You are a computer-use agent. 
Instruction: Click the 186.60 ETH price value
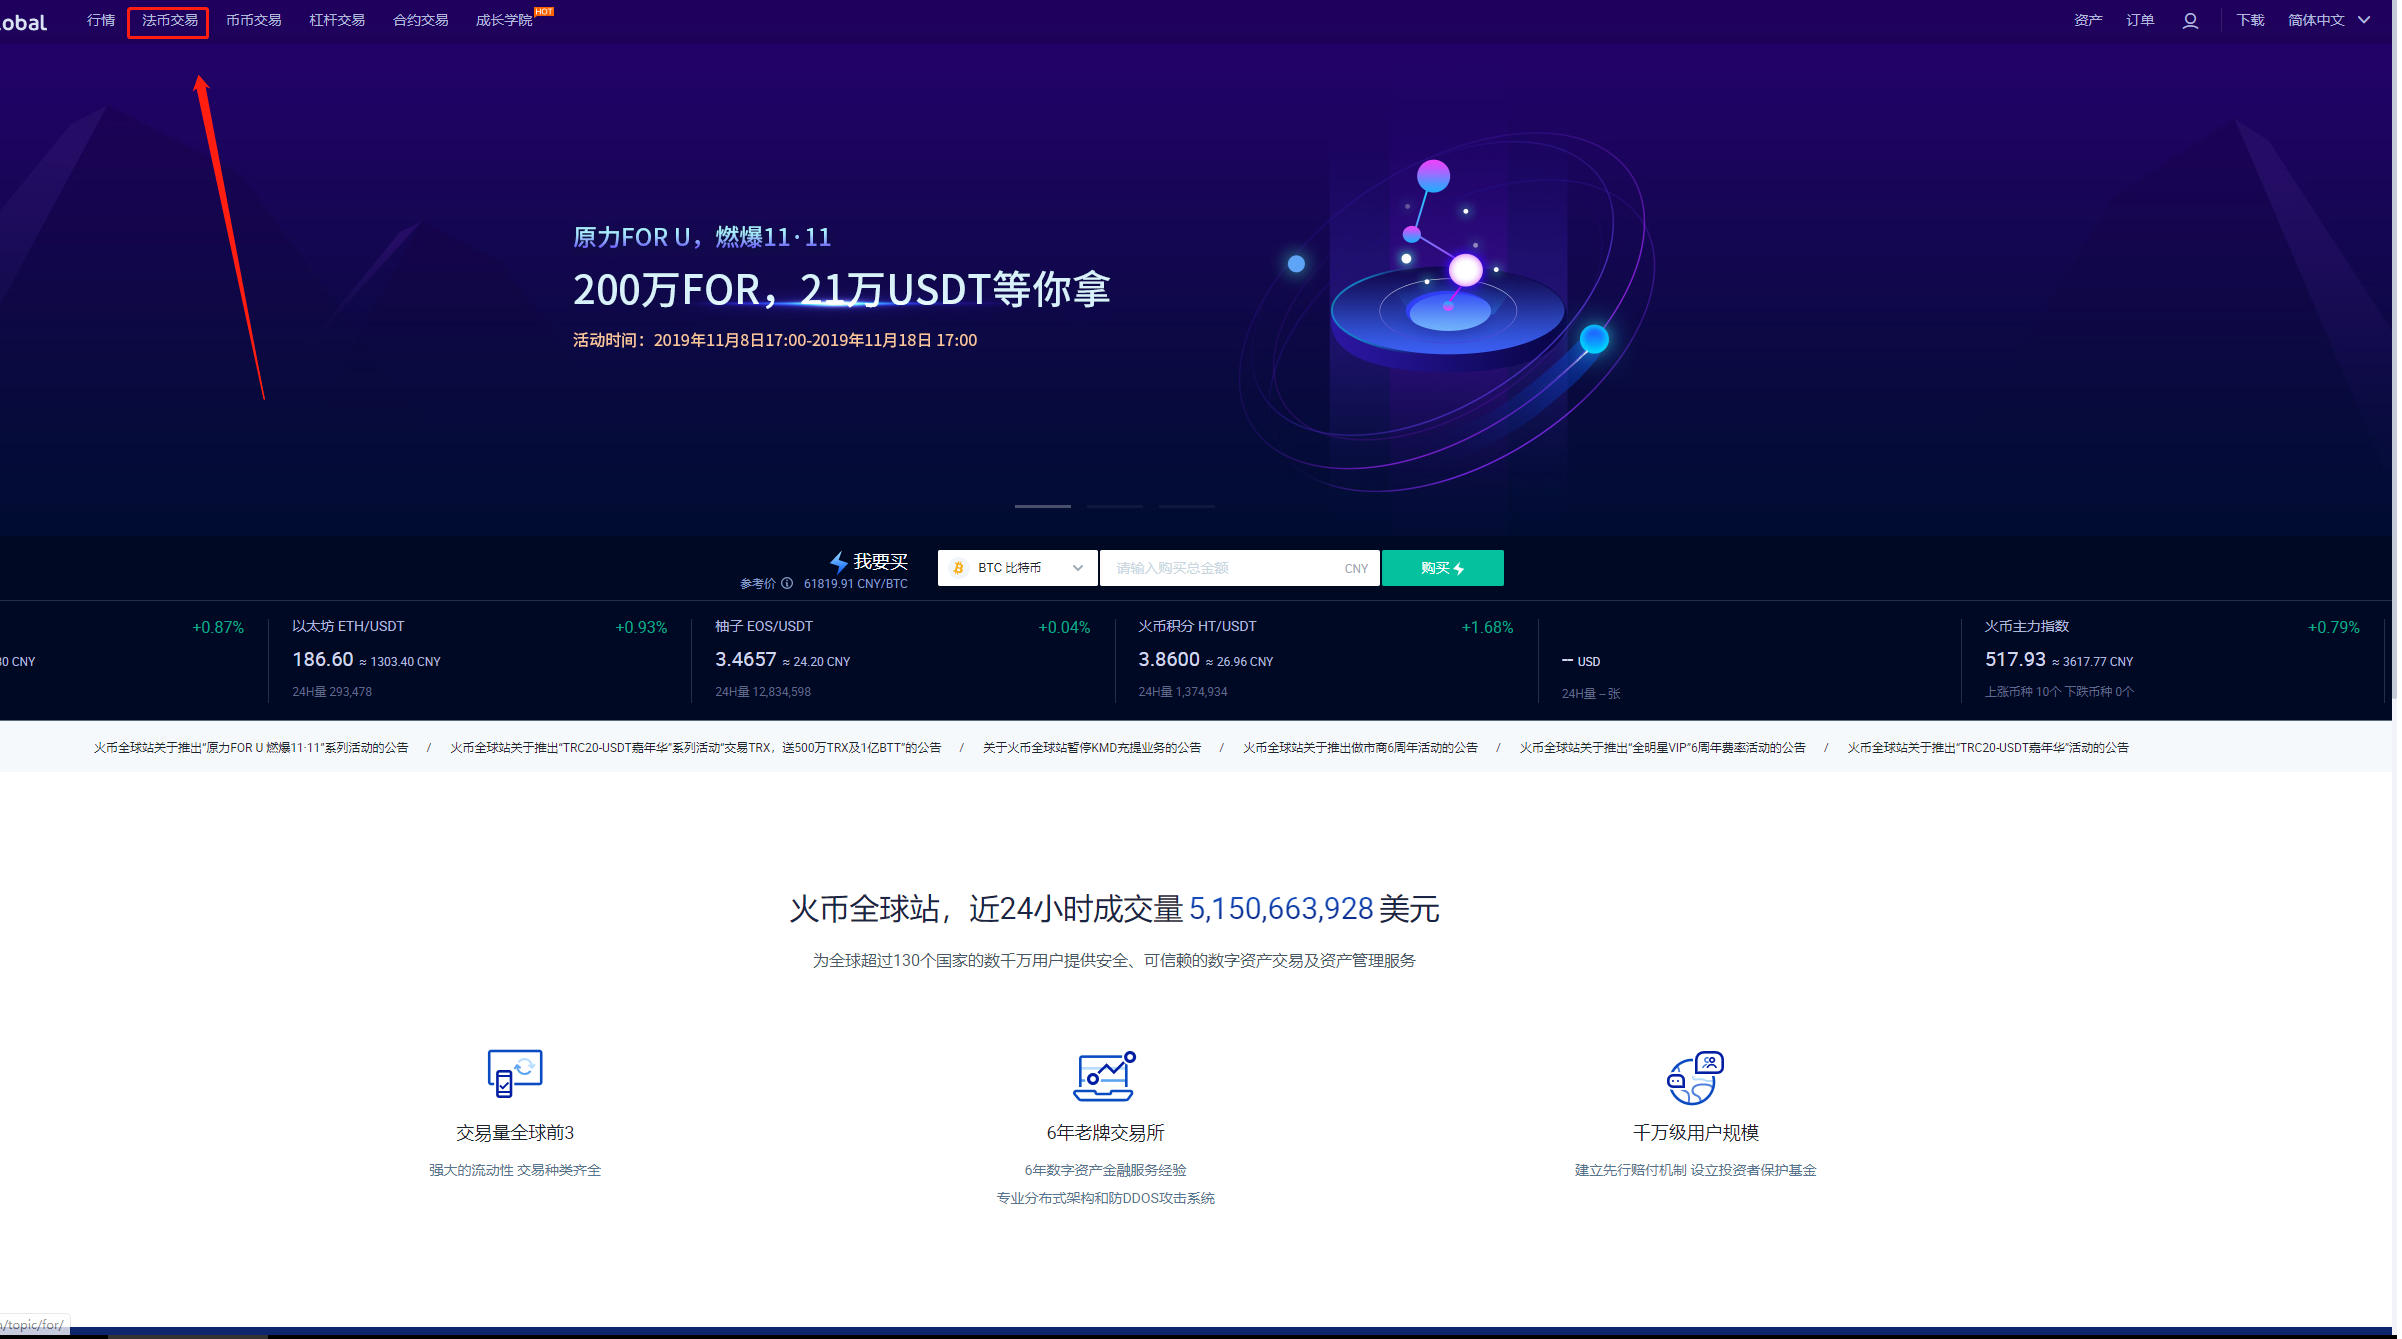[x=323, y=660]
